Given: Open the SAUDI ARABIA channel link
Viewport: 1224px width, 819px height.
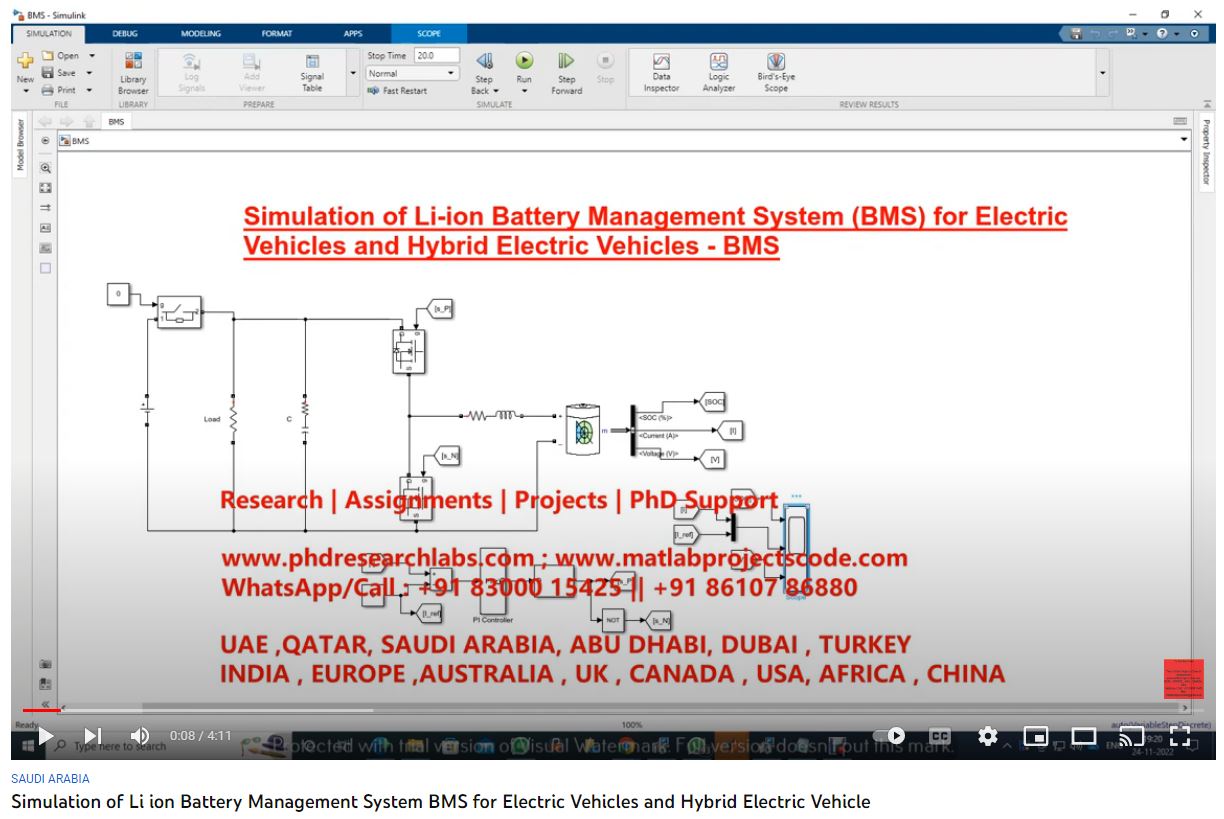Looking at the screenshot, I should 50,778.
